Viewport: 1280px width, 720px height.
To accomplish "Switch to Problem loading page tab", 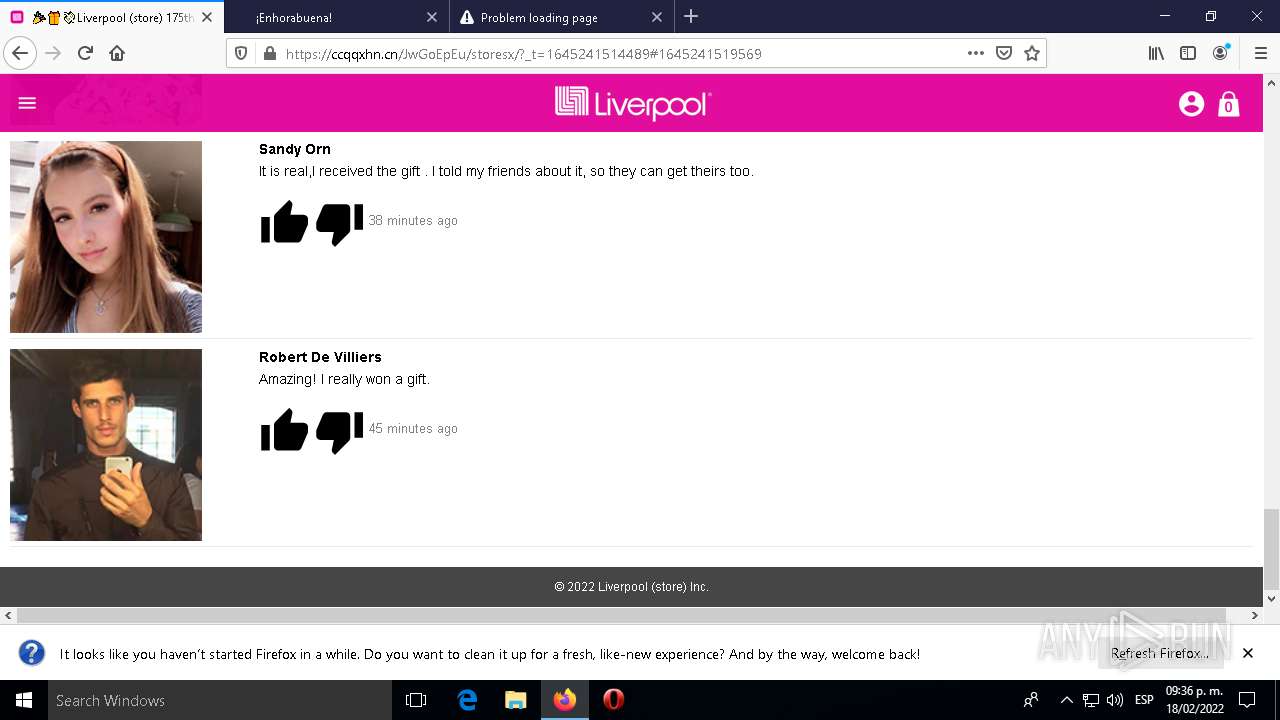I will pyautogui.click(x=562, y=17).
